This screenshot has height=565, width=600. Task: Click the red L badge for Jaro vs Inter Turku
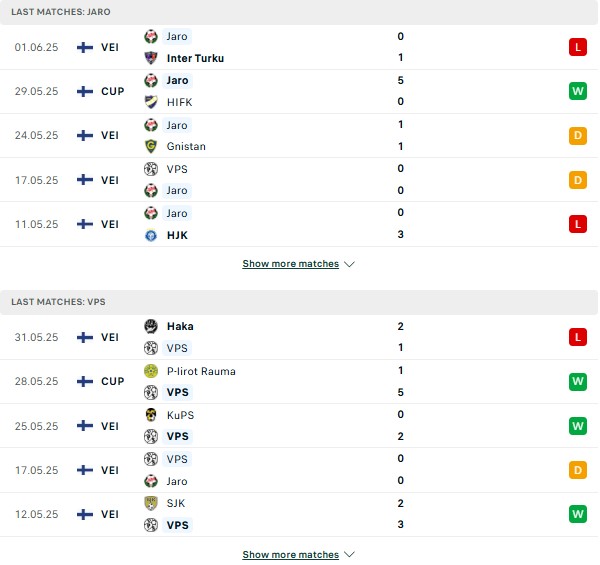click(578, 47)
